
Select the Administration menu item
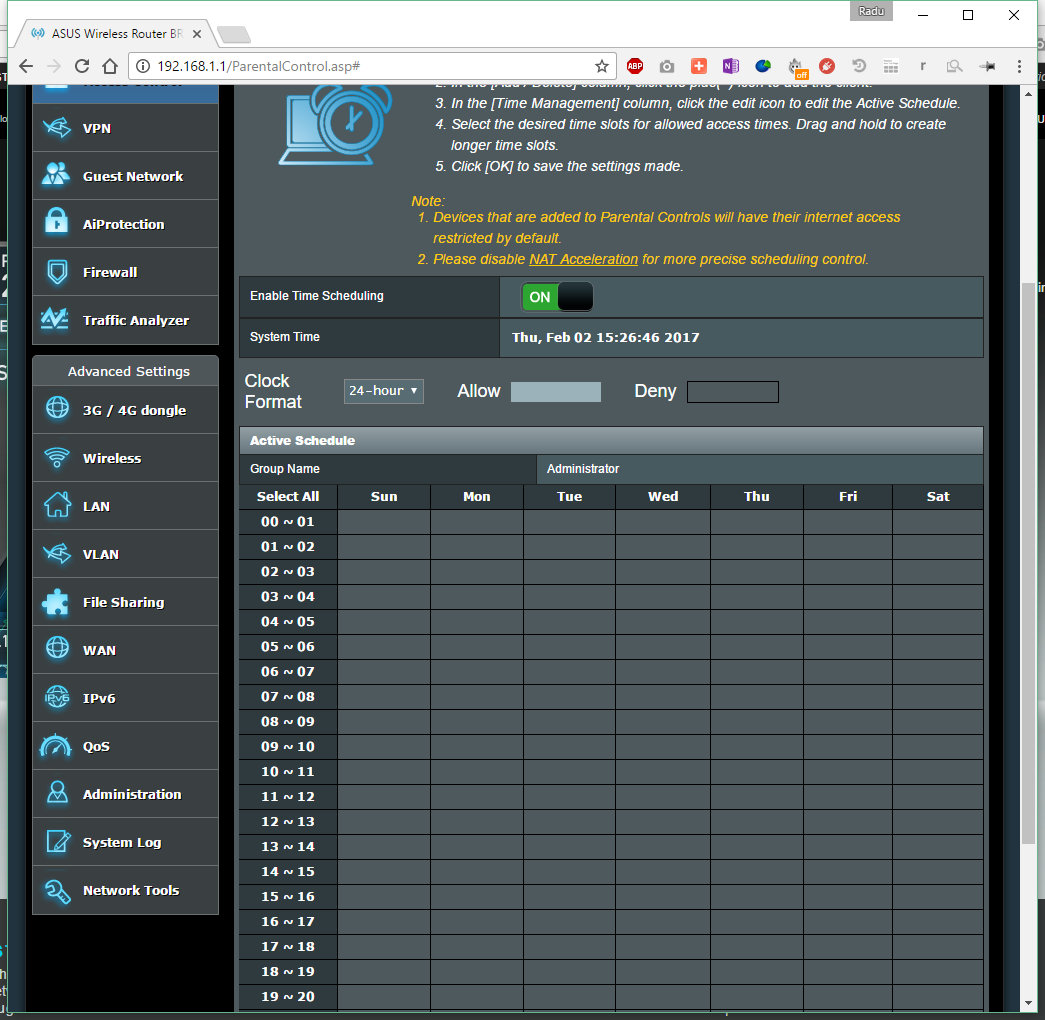(x=131, y=794)
